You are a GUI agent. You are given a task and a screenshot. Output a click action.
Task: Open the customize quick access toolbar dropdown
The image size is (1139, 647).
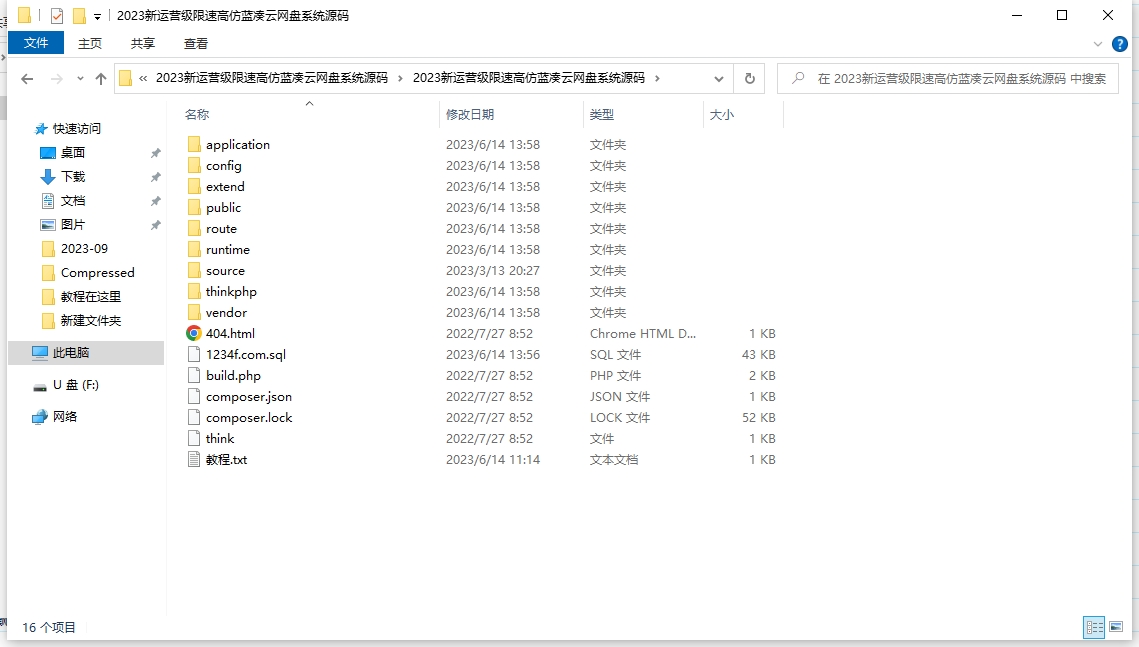click(x=97, y=16)
